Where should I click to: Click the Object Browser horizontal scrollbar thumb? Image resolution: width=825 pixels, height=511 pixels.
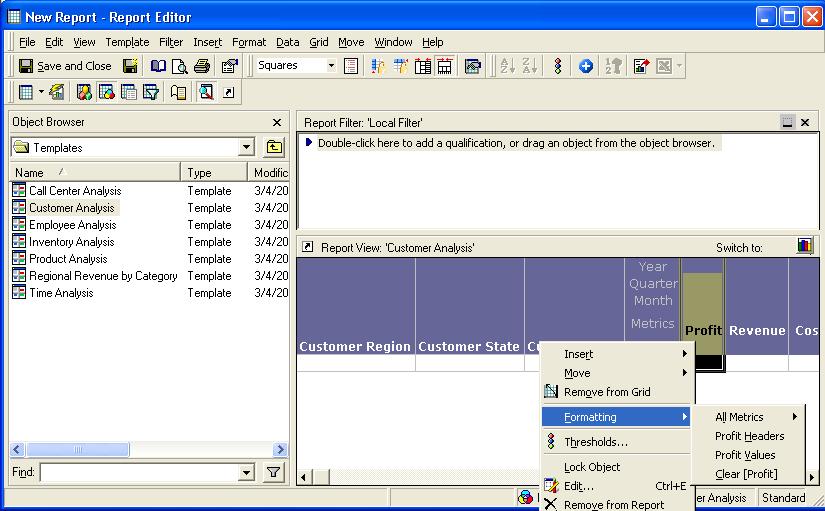pos(77,449)
